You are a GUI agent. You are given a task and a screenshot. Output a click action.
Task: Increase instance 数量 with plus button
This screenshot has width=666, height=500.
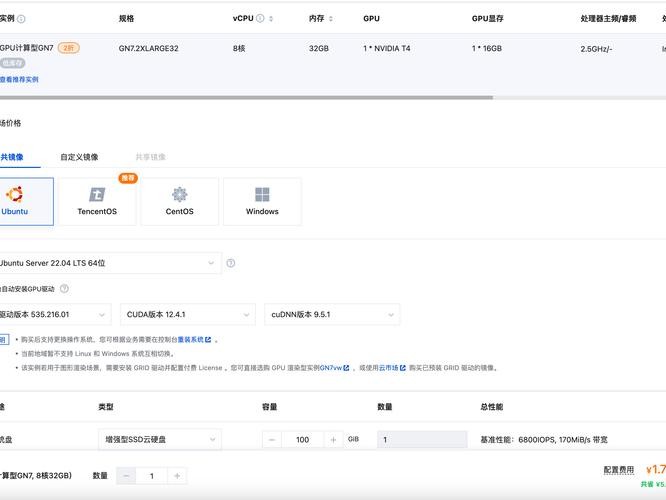coord(177,476)
